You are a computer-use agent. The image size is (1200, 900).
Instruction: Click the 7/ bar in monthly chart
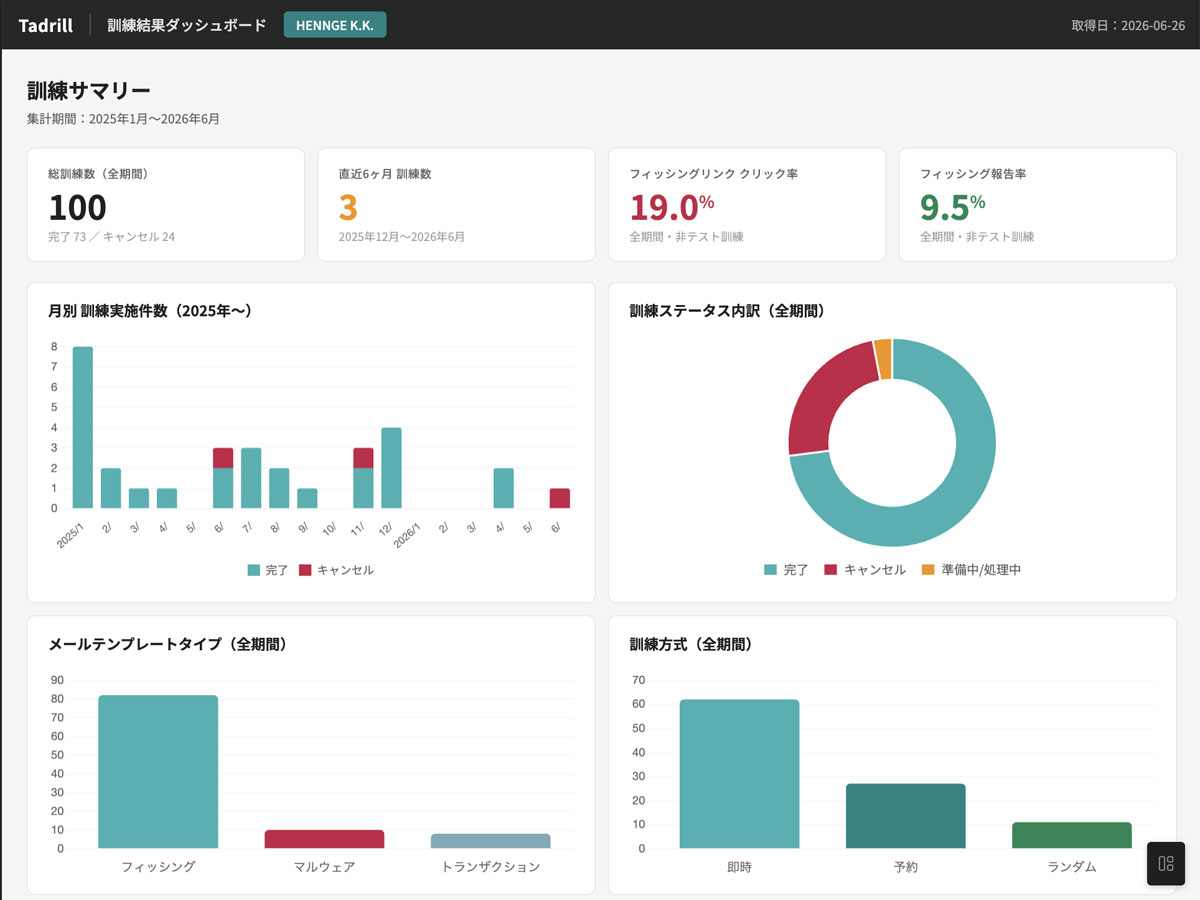(x=251, y=478)
